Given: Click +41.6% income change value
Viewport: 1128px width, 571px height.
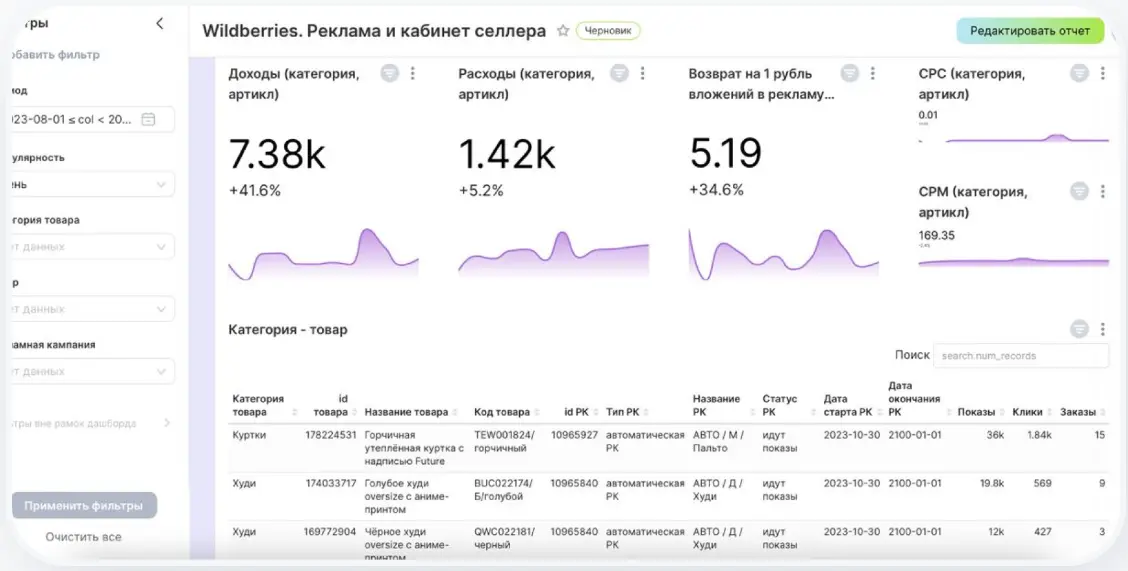Looking at the screenshot, I should click(x=255, y=191).
